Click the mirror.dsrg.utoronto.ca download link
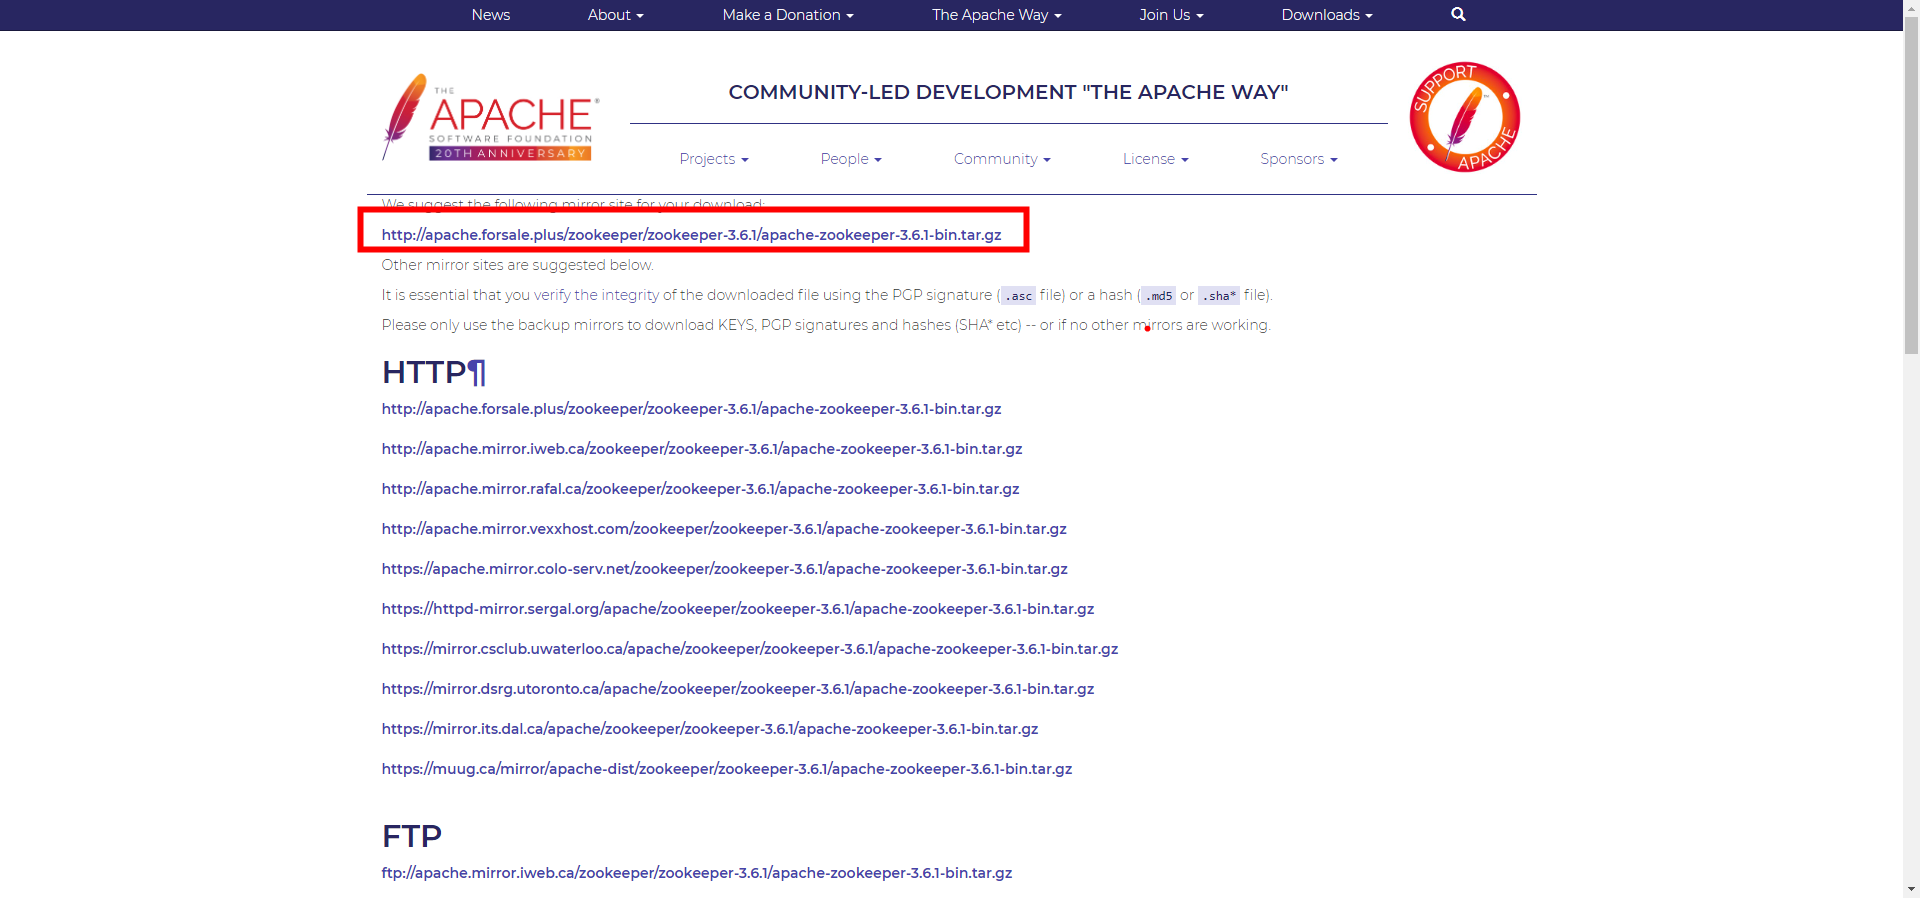The width and height of the screenshot is (1920, 898). tap(738, 689)
